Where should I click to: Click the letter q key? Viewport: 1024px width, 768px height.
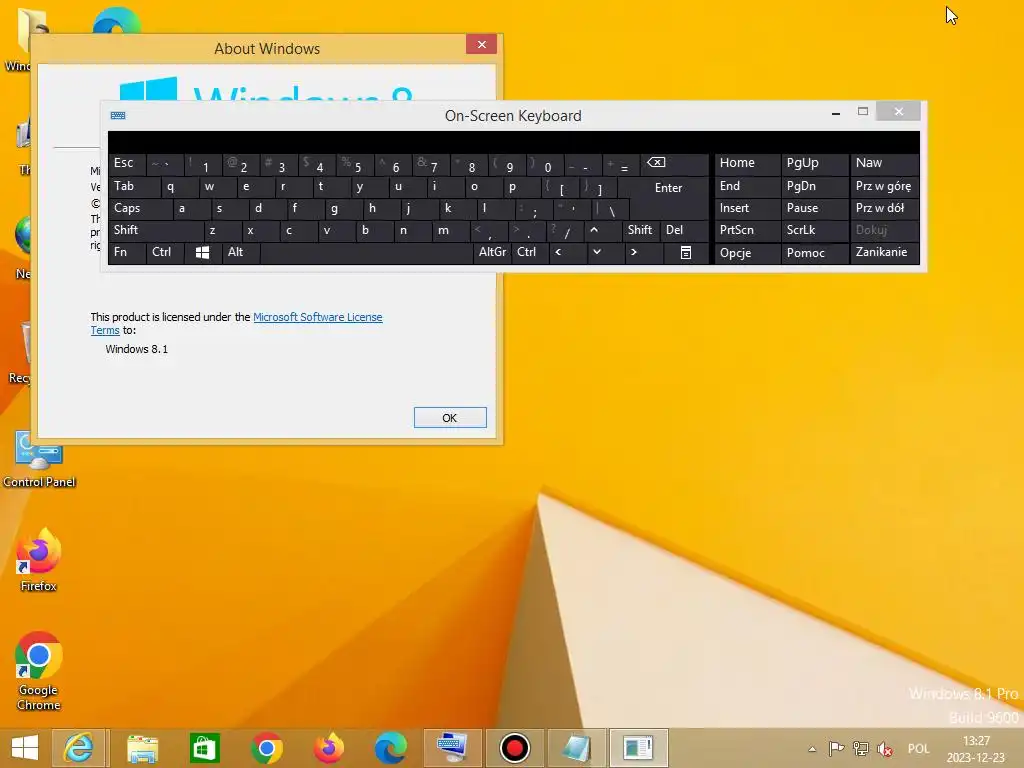(178, 187)
